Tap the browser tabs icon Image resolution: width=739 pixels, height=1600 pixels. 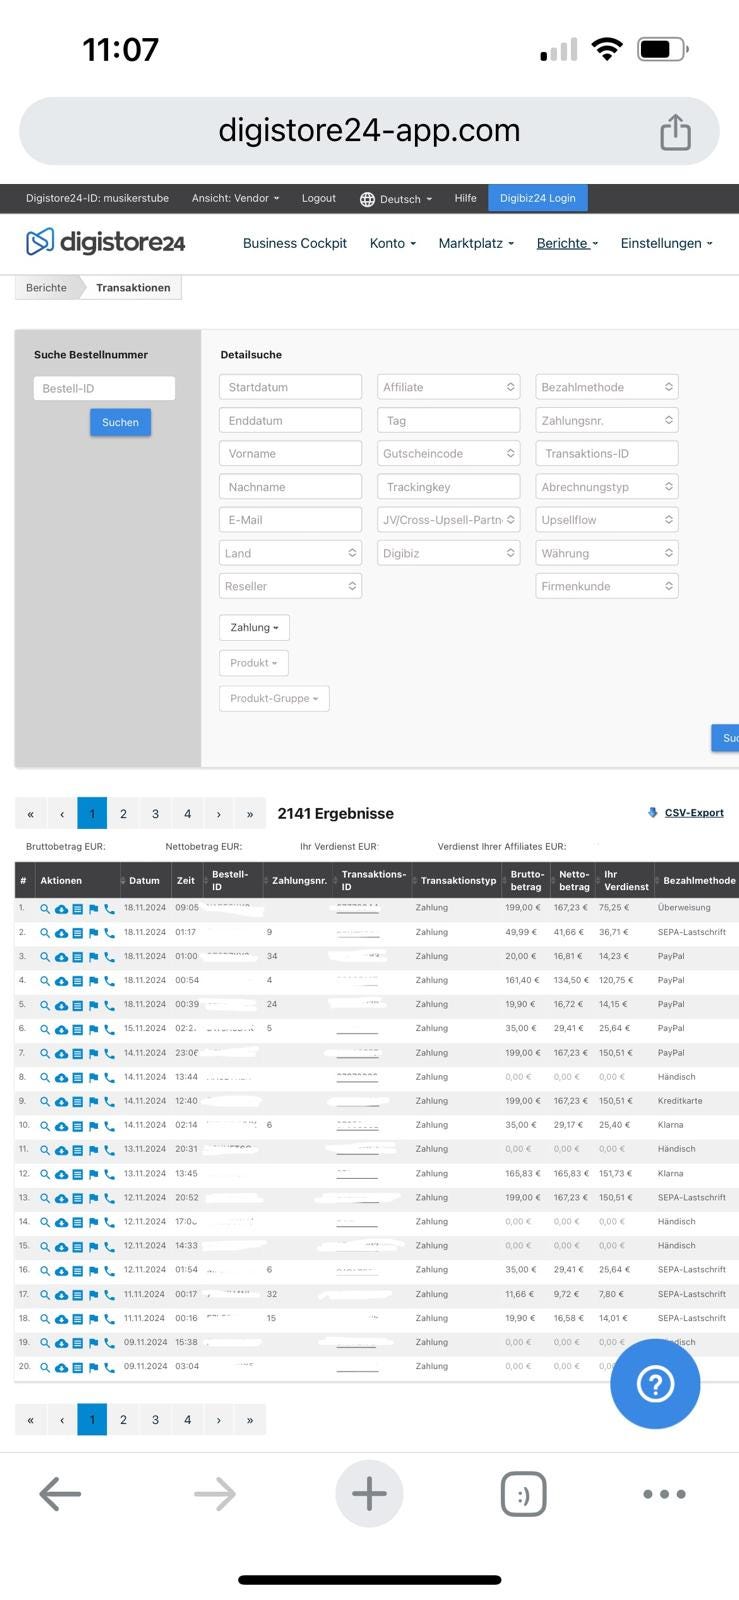(x=523, y=1494)
